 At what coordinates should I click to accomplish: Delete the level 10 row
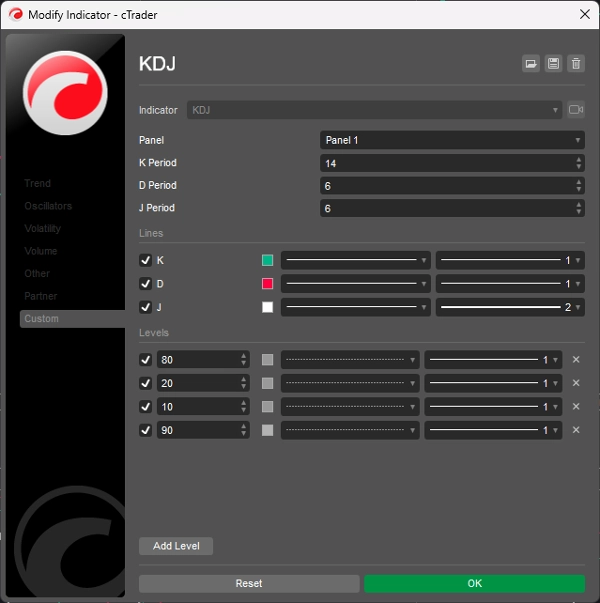tap(575, 407)
